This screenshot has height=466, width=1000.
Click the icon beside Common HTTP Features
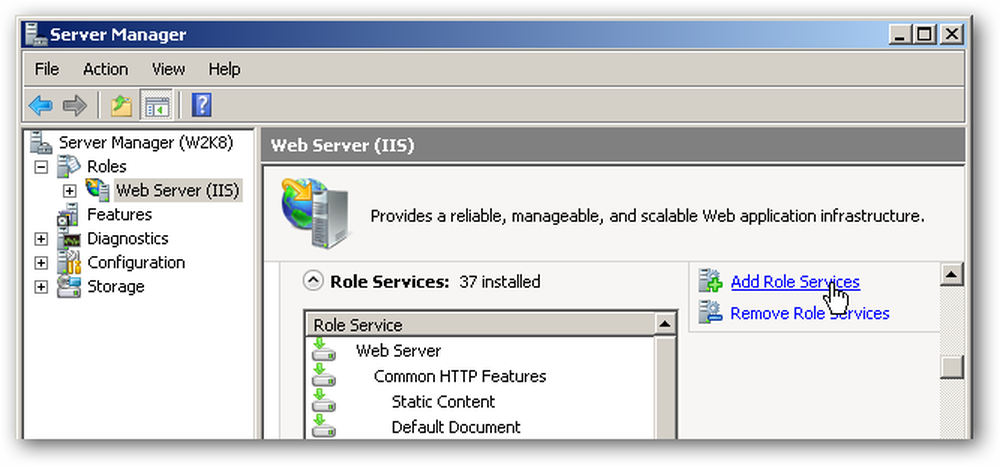324,375
